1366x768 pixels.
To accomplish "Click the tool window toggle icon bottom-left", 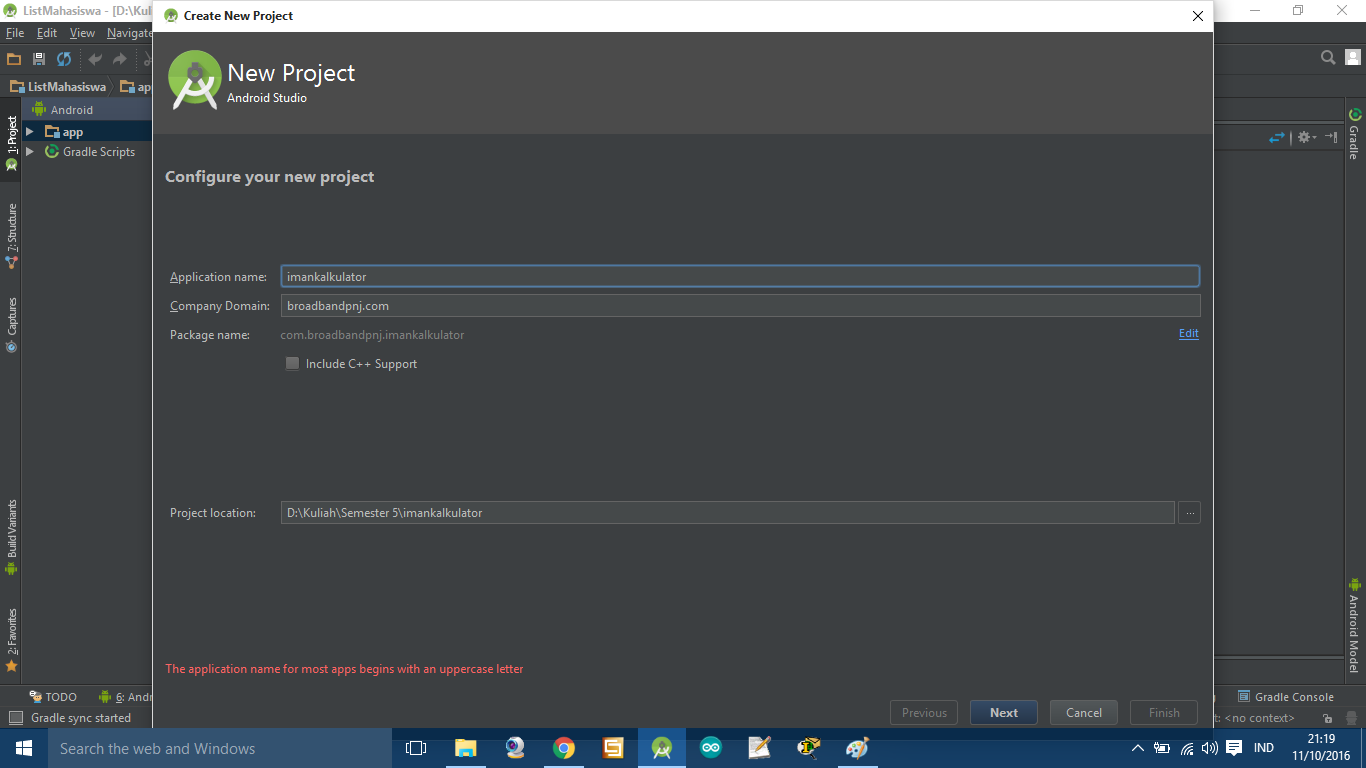I will (x=15, y=718).
